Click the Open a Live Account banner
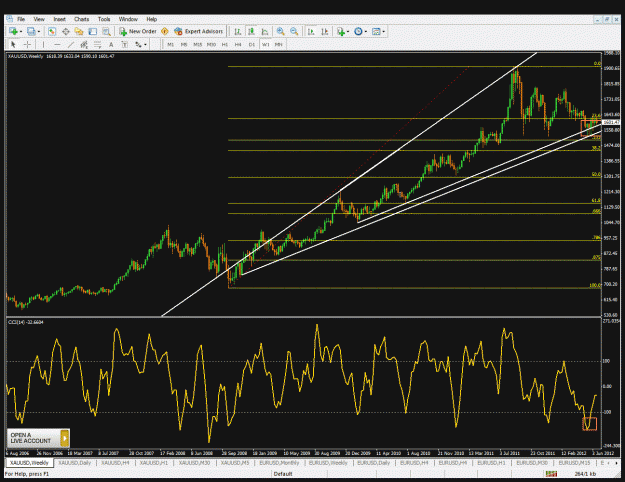The image size is (625, 482). pos(38,438)
